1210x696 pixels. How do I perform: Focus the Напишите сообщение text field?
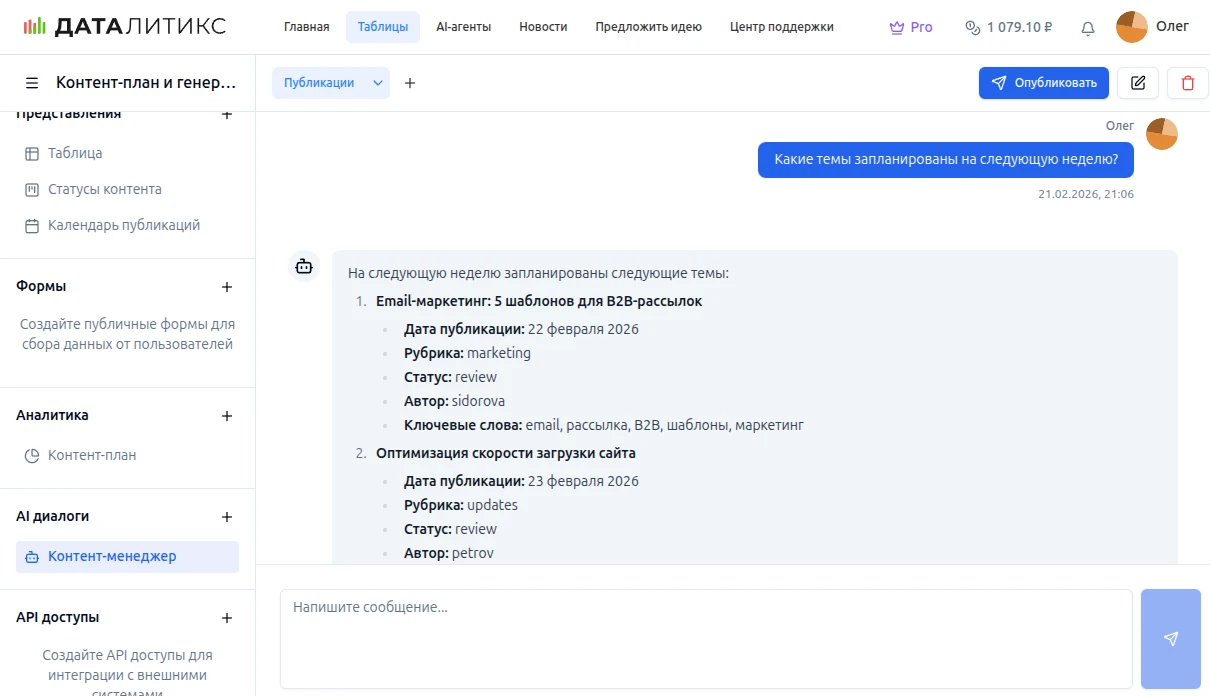coord(706,638)
